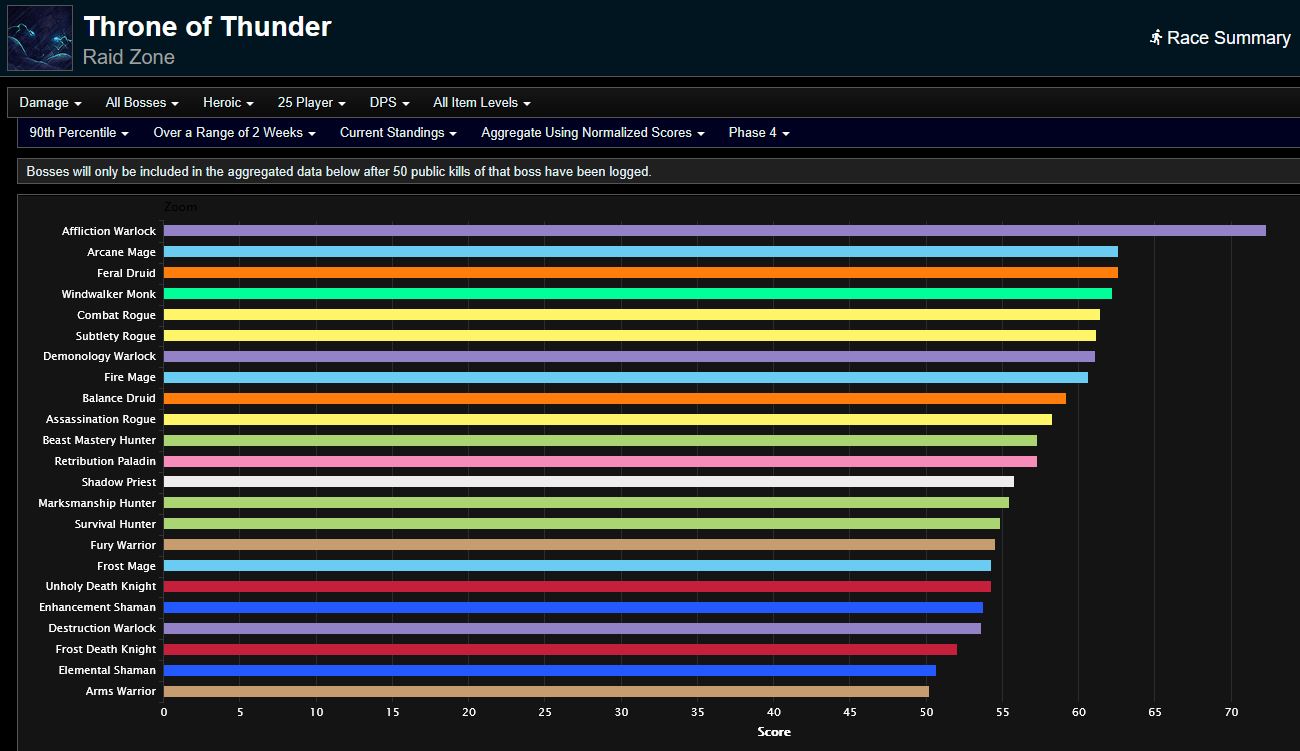Viewport: 1300px width, 751px height.
Task: Click the Affliction Warlock purple bar
Action: [x=714, y=231]
